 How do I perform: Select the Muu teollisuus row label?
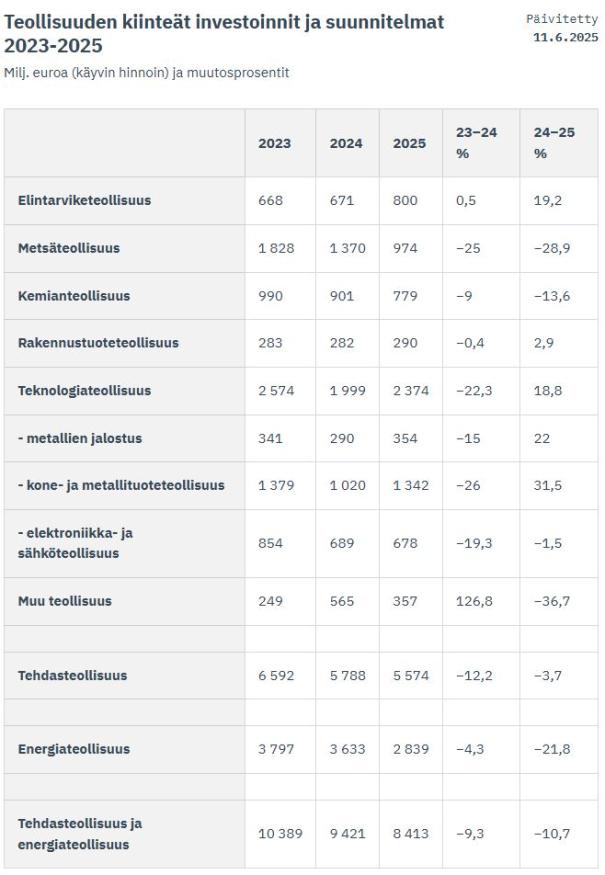coord(65,601)
